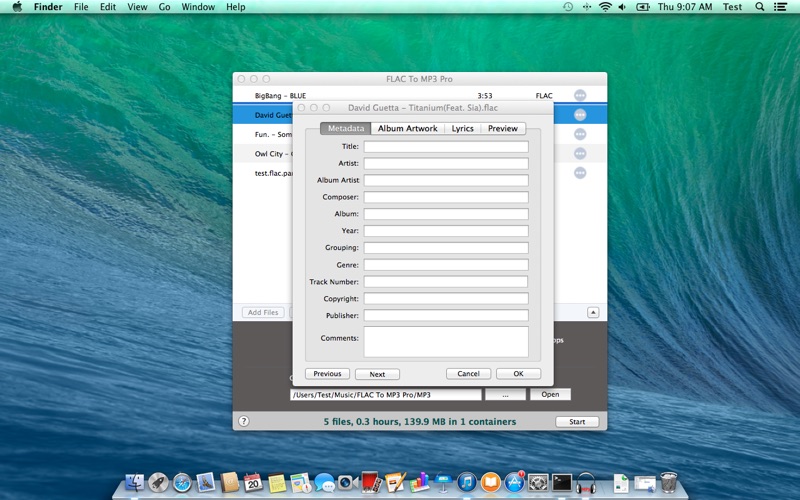Click the Album Artist input field
This screenshot has width=800, height=500.
pyautogui.click(x=446, y=180)
